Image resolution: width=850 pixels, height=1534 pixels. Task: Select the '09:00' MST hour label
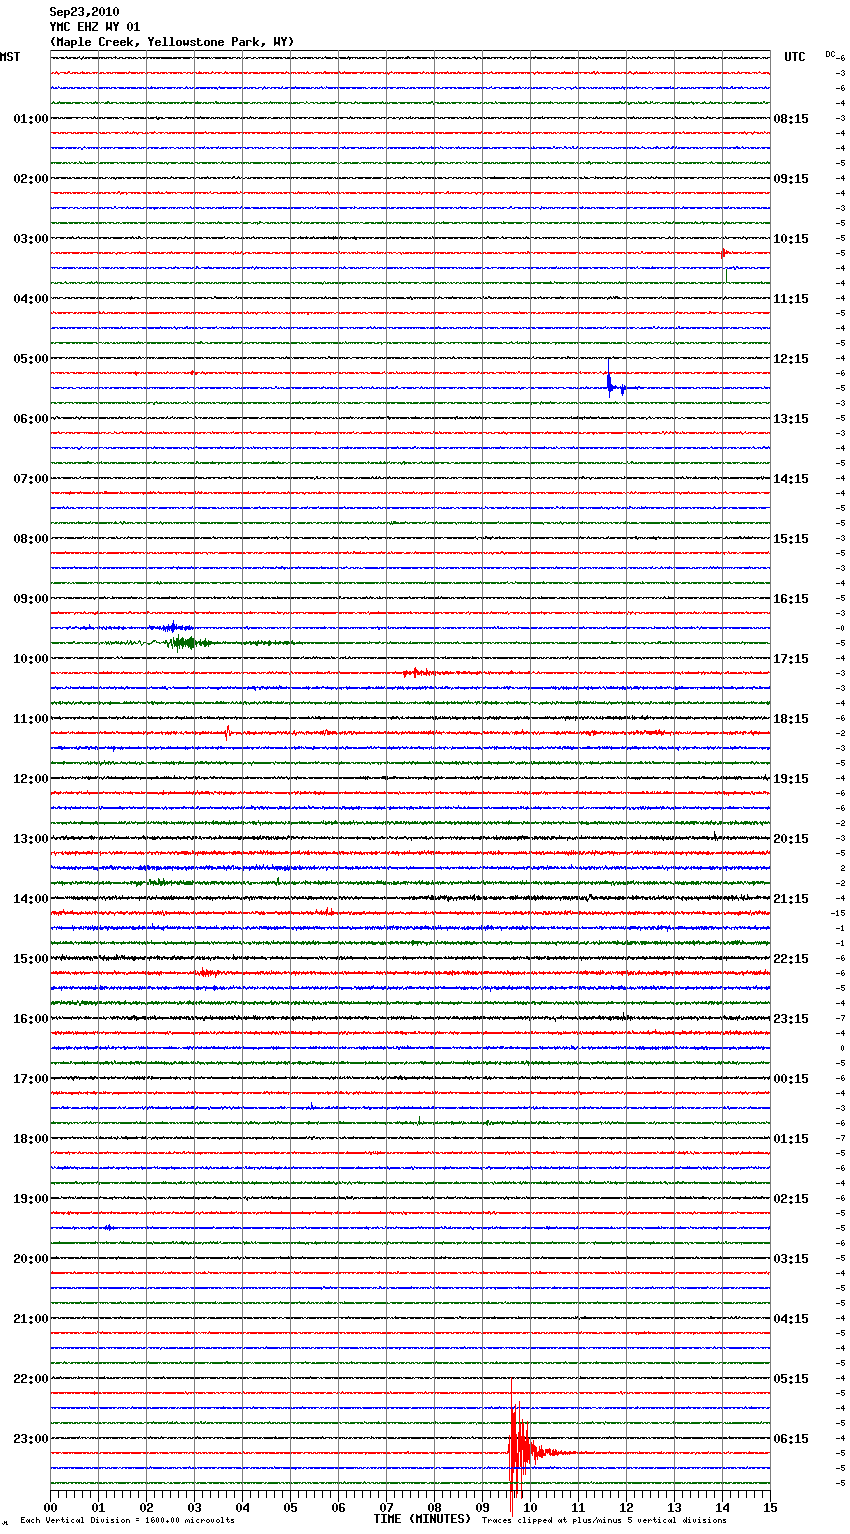pos(31,599)
